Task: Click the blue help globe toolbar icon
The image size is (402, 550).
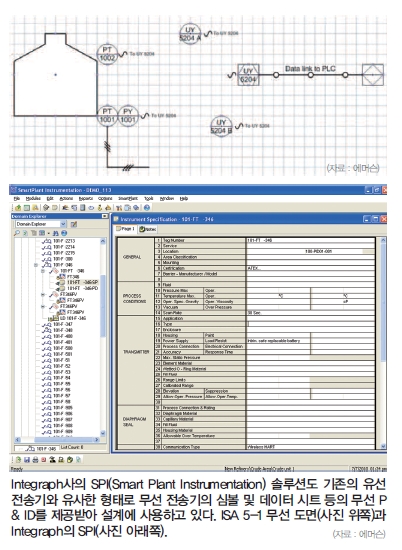Action: point(147,208)
